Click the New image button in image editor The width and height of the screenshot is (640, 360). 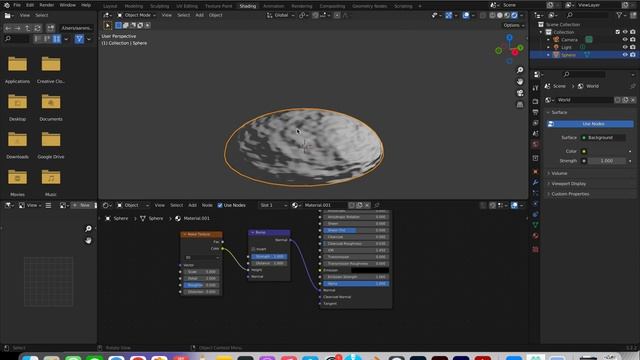pyautogui.click(x=81, y=205)
